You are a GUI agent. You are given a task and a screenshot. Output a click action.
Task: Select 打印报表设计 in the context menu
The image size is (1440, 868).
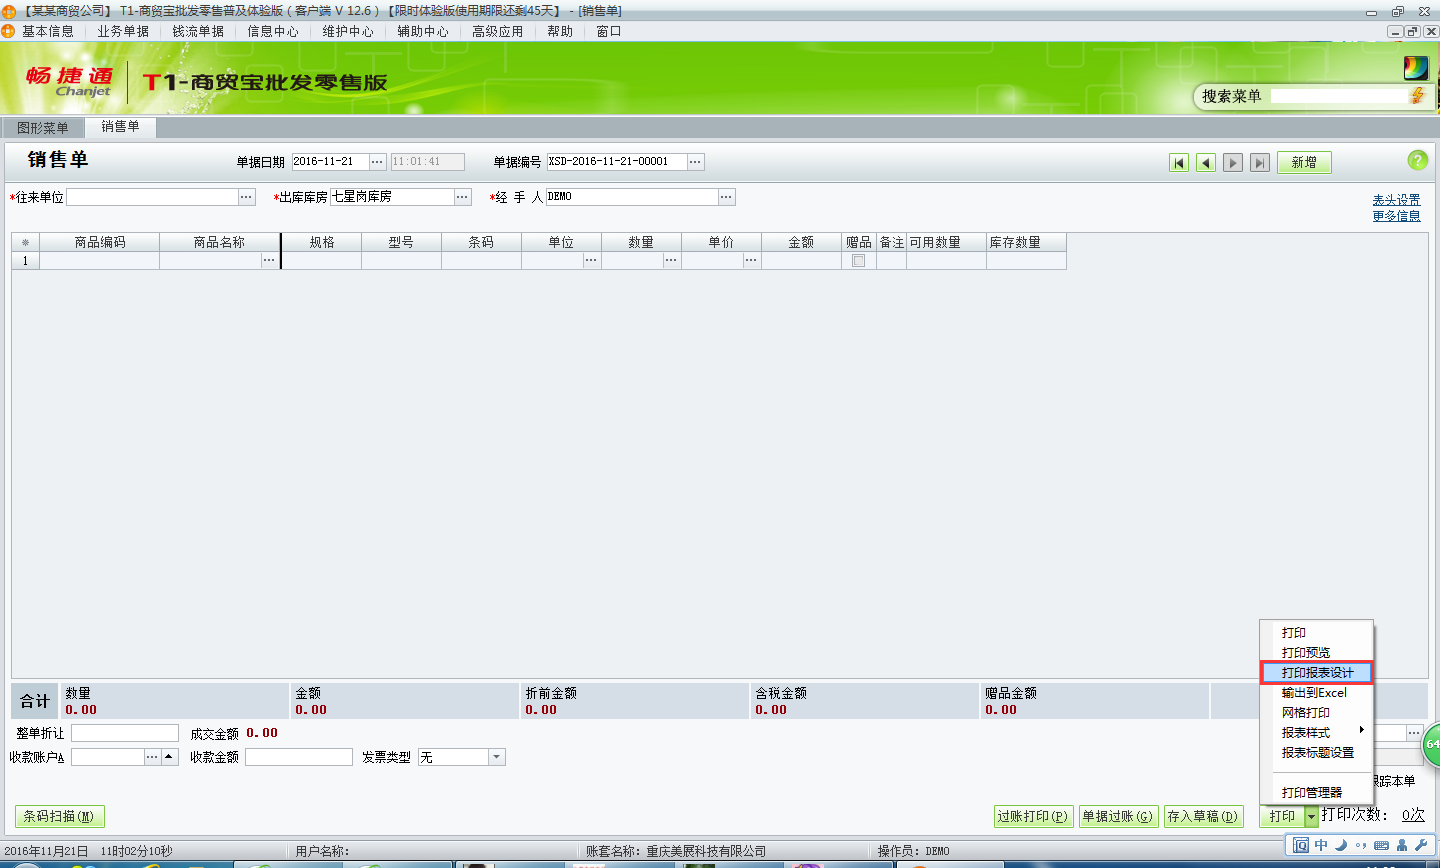[x=1316, y=672]
